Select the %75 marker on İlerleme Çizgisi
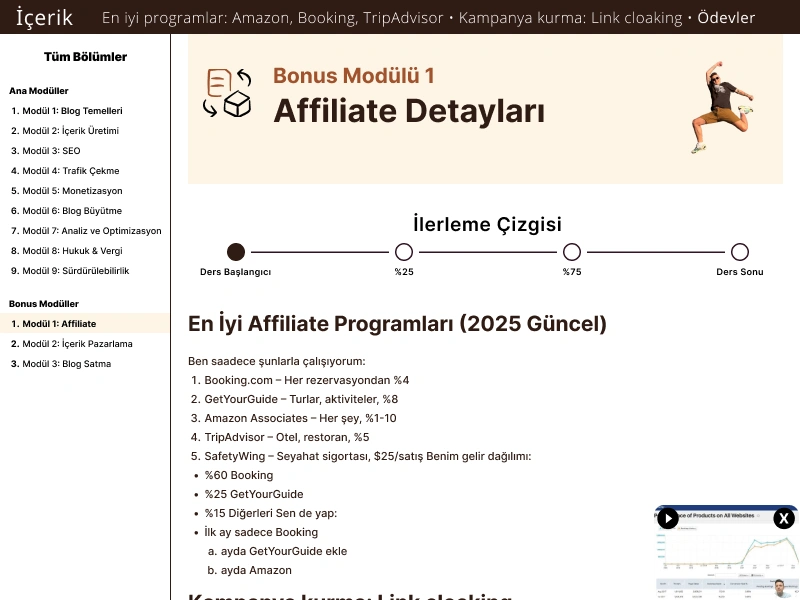The width and height of the screenshot is (800, 600). point(572,251)
